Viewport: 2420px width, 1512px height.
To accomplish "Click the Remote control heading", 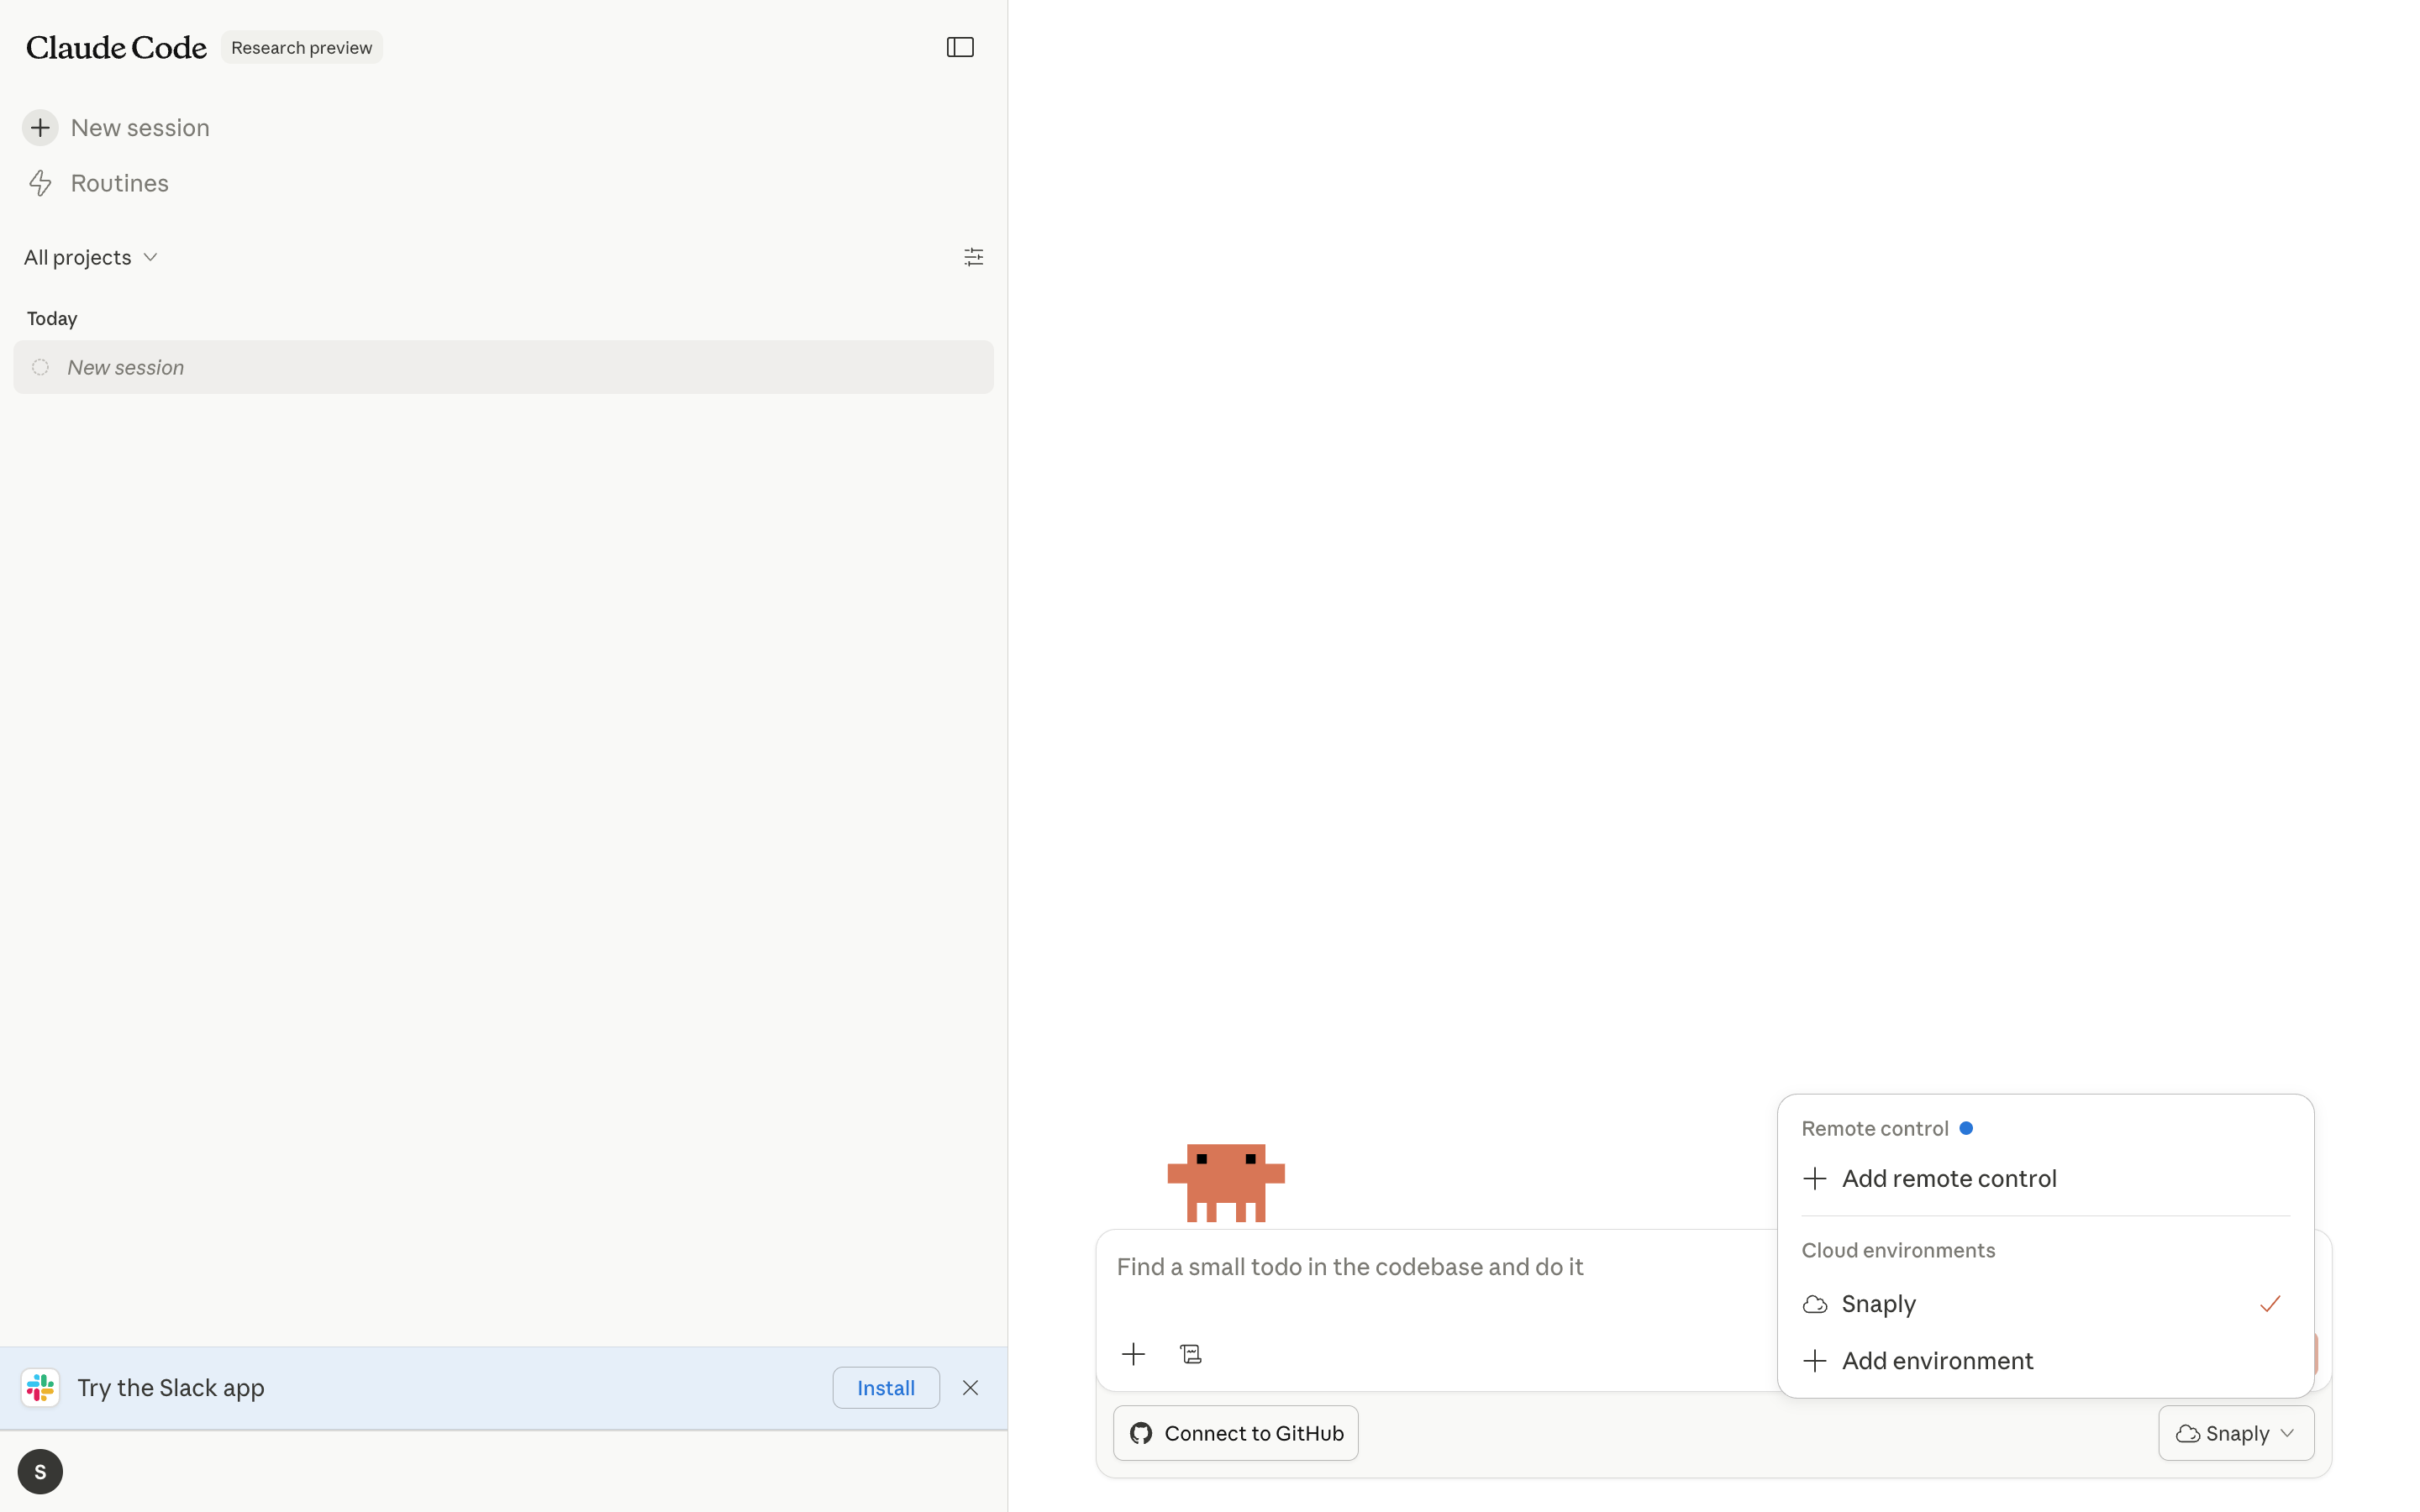I will [1874, 1128].
